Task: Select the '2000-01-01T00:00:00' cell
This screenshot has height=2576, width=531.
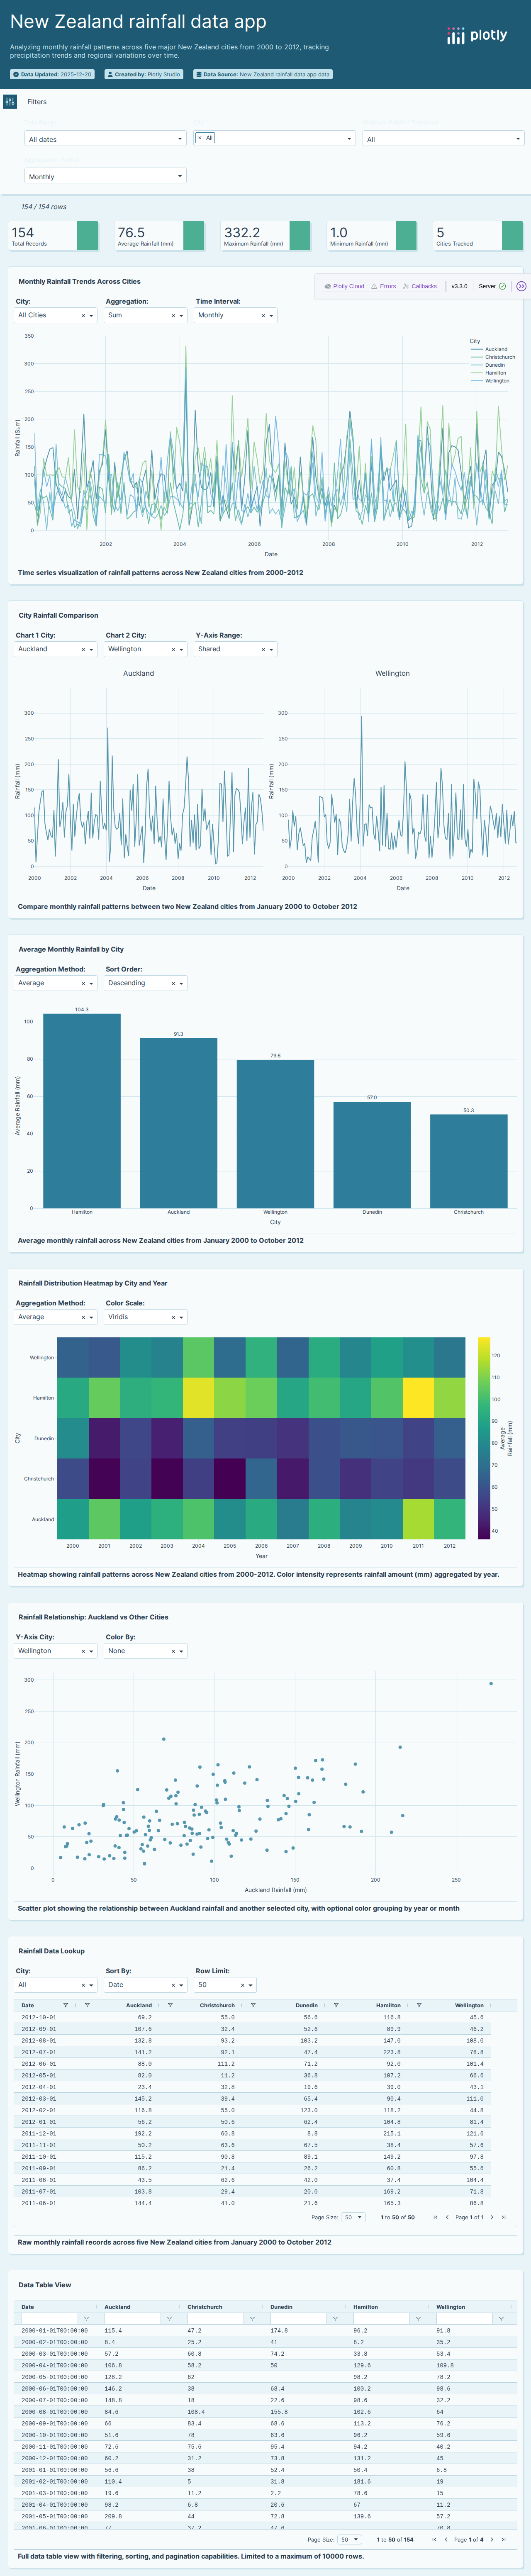Action: point(55,2331)
